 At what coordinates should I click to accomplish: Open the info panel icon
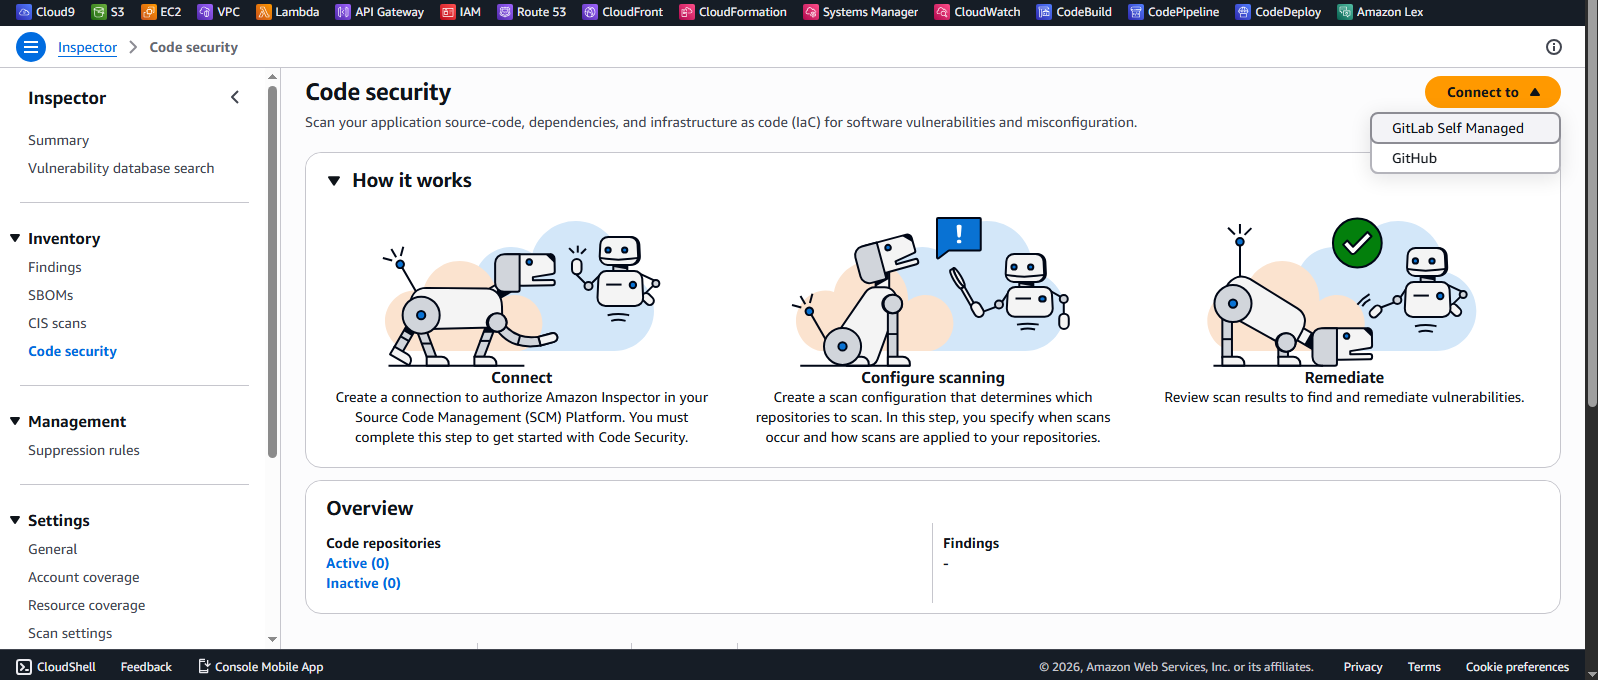pos(1553,47)
